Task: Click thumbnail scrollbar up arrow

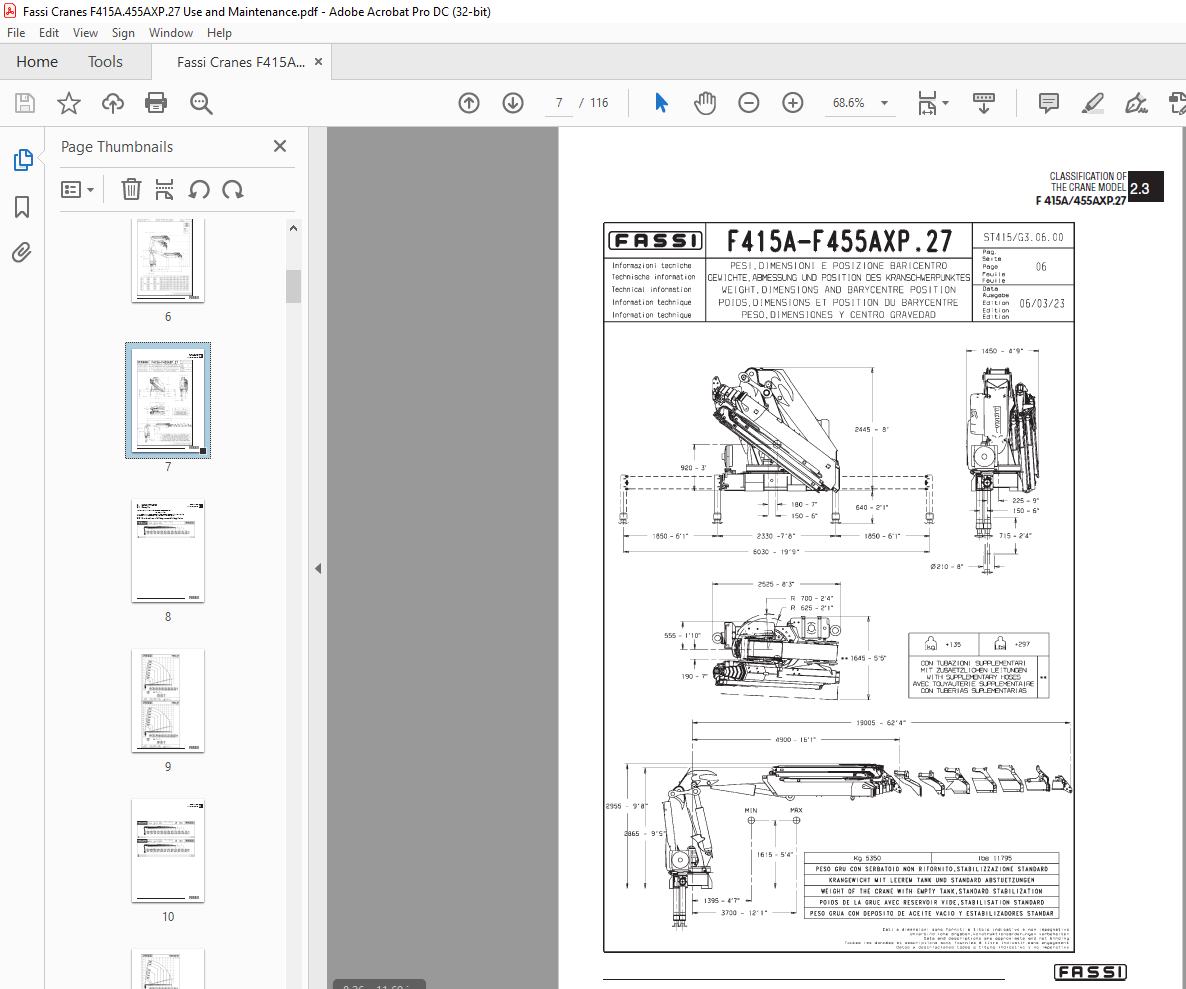Action: click(x=293, y=228)
